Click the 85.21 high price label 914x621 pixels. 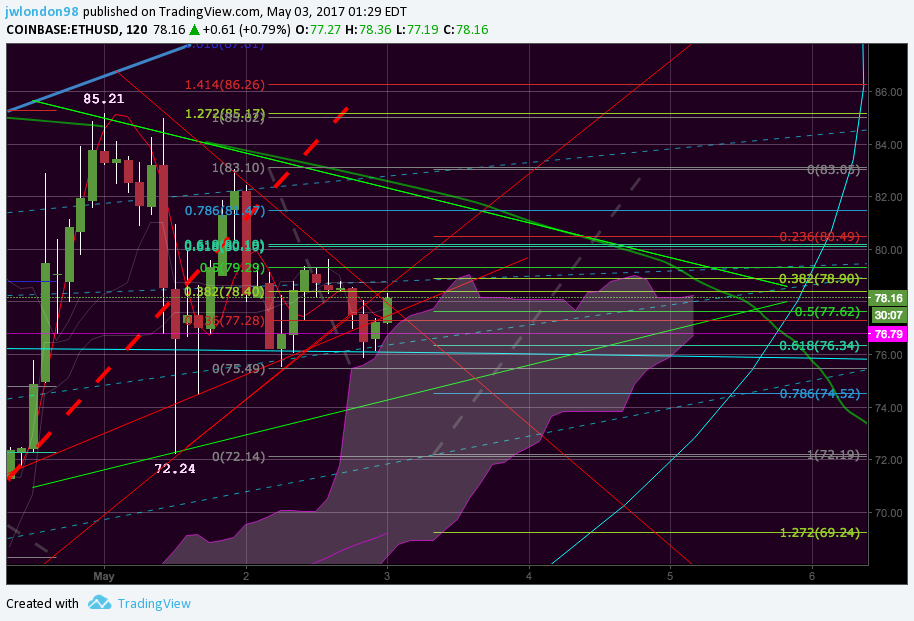point(104,99)
